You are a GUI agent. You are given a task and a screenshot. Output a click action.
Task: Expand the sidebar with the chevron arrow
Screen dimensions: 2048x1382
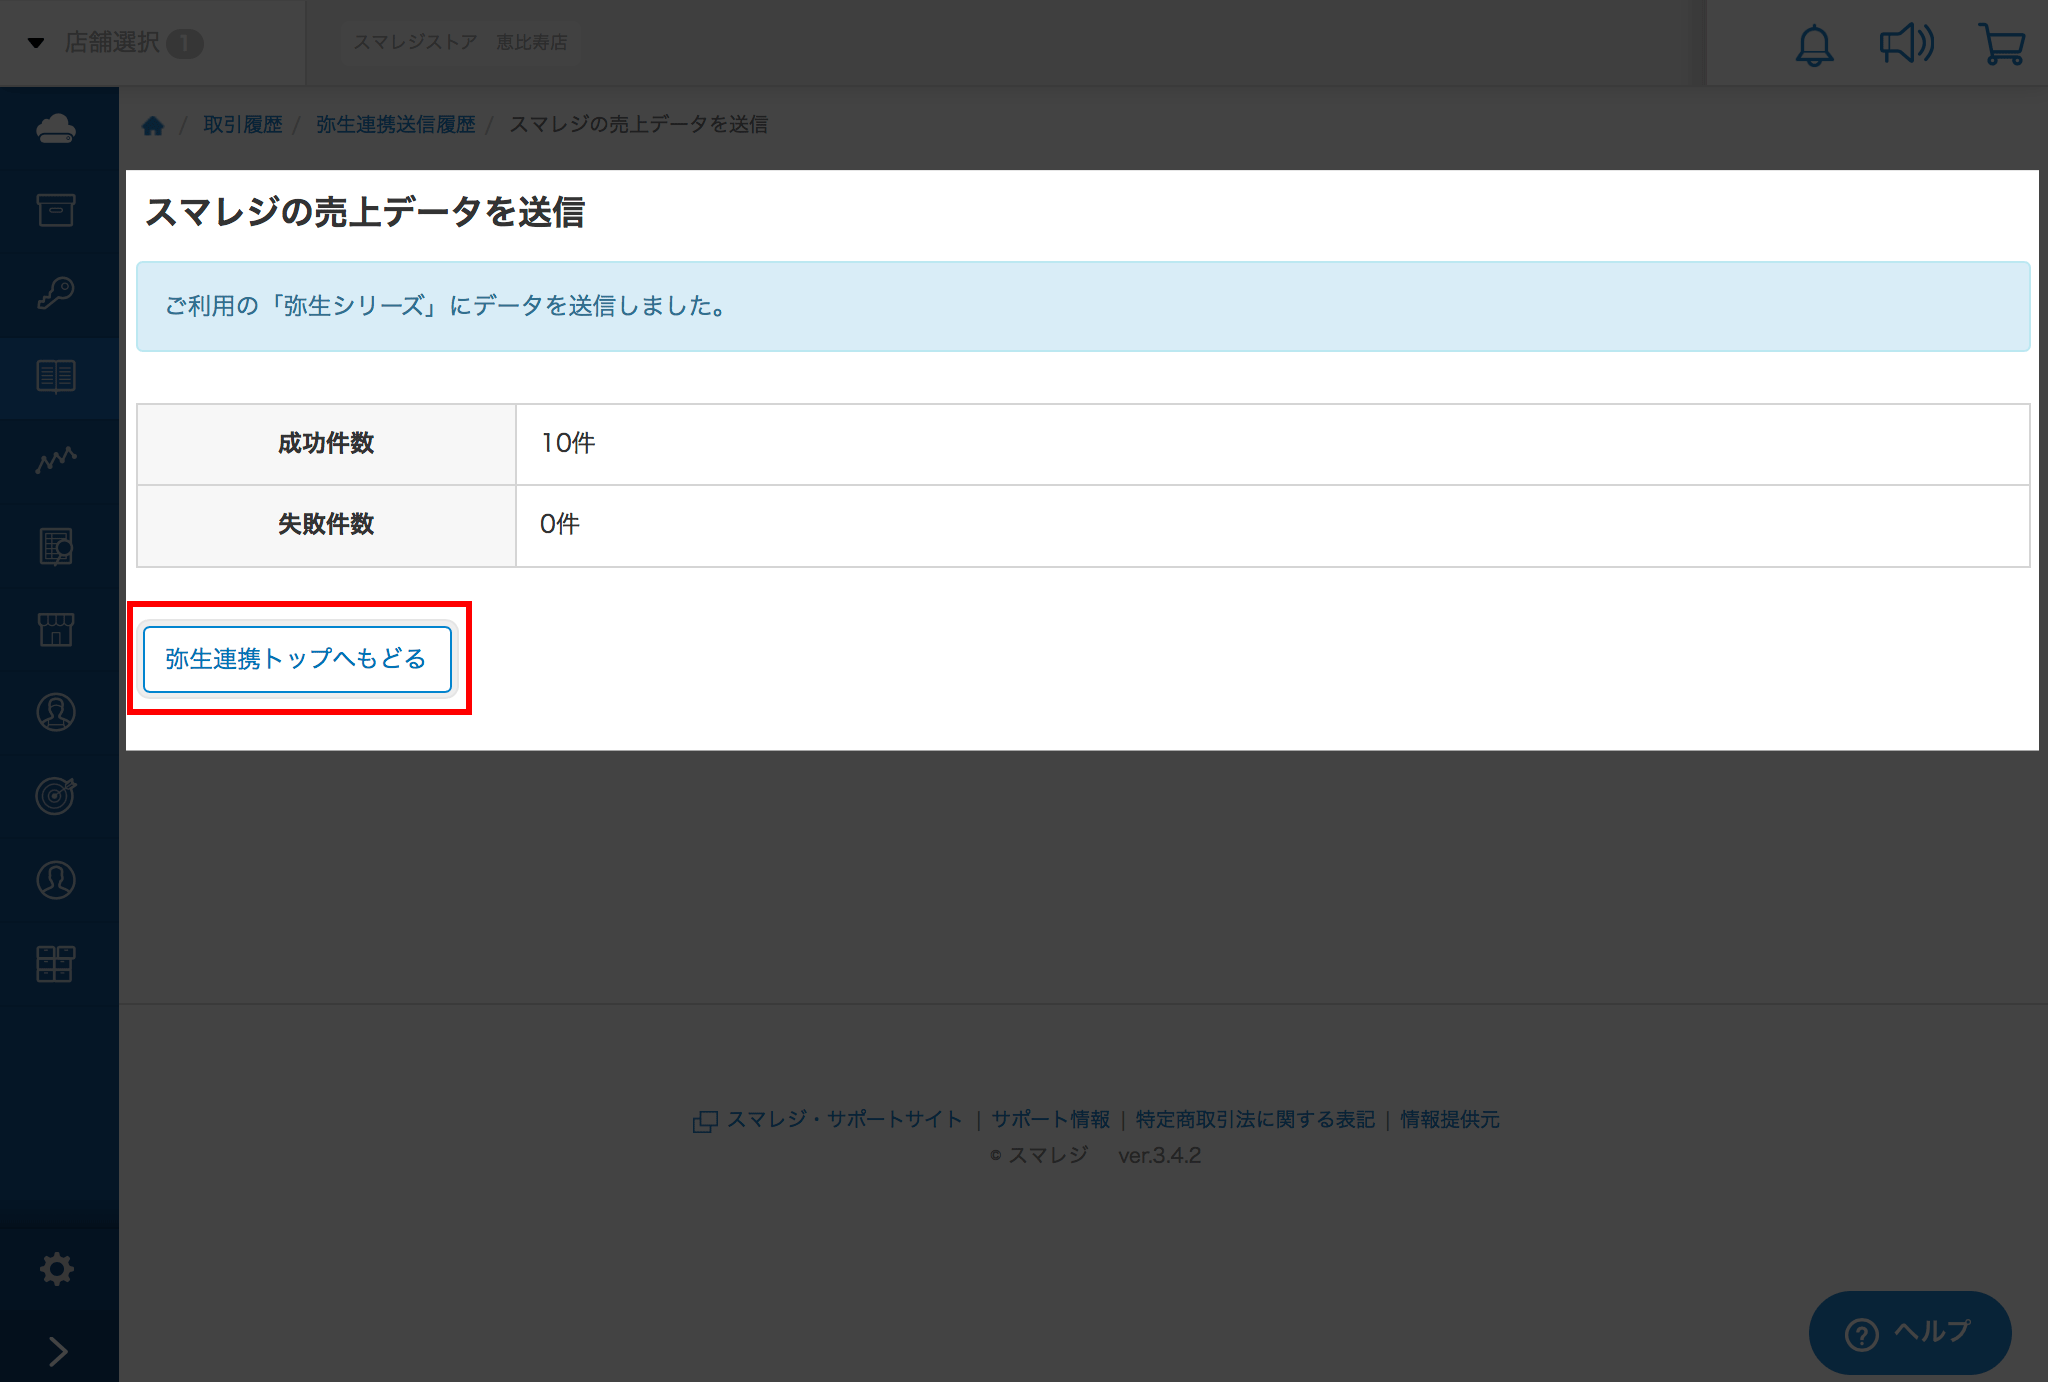[58, 1351]
